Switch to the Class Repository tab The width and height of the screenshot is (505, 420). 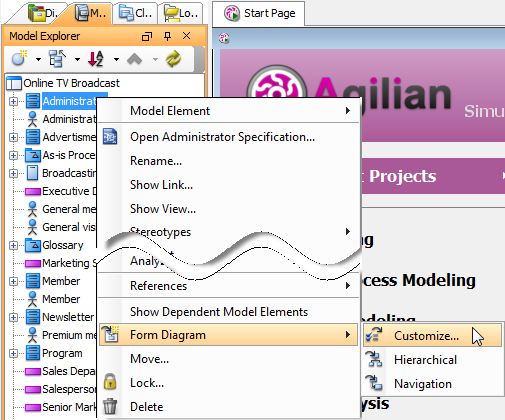pyautogui.click(x=135, y=13)
